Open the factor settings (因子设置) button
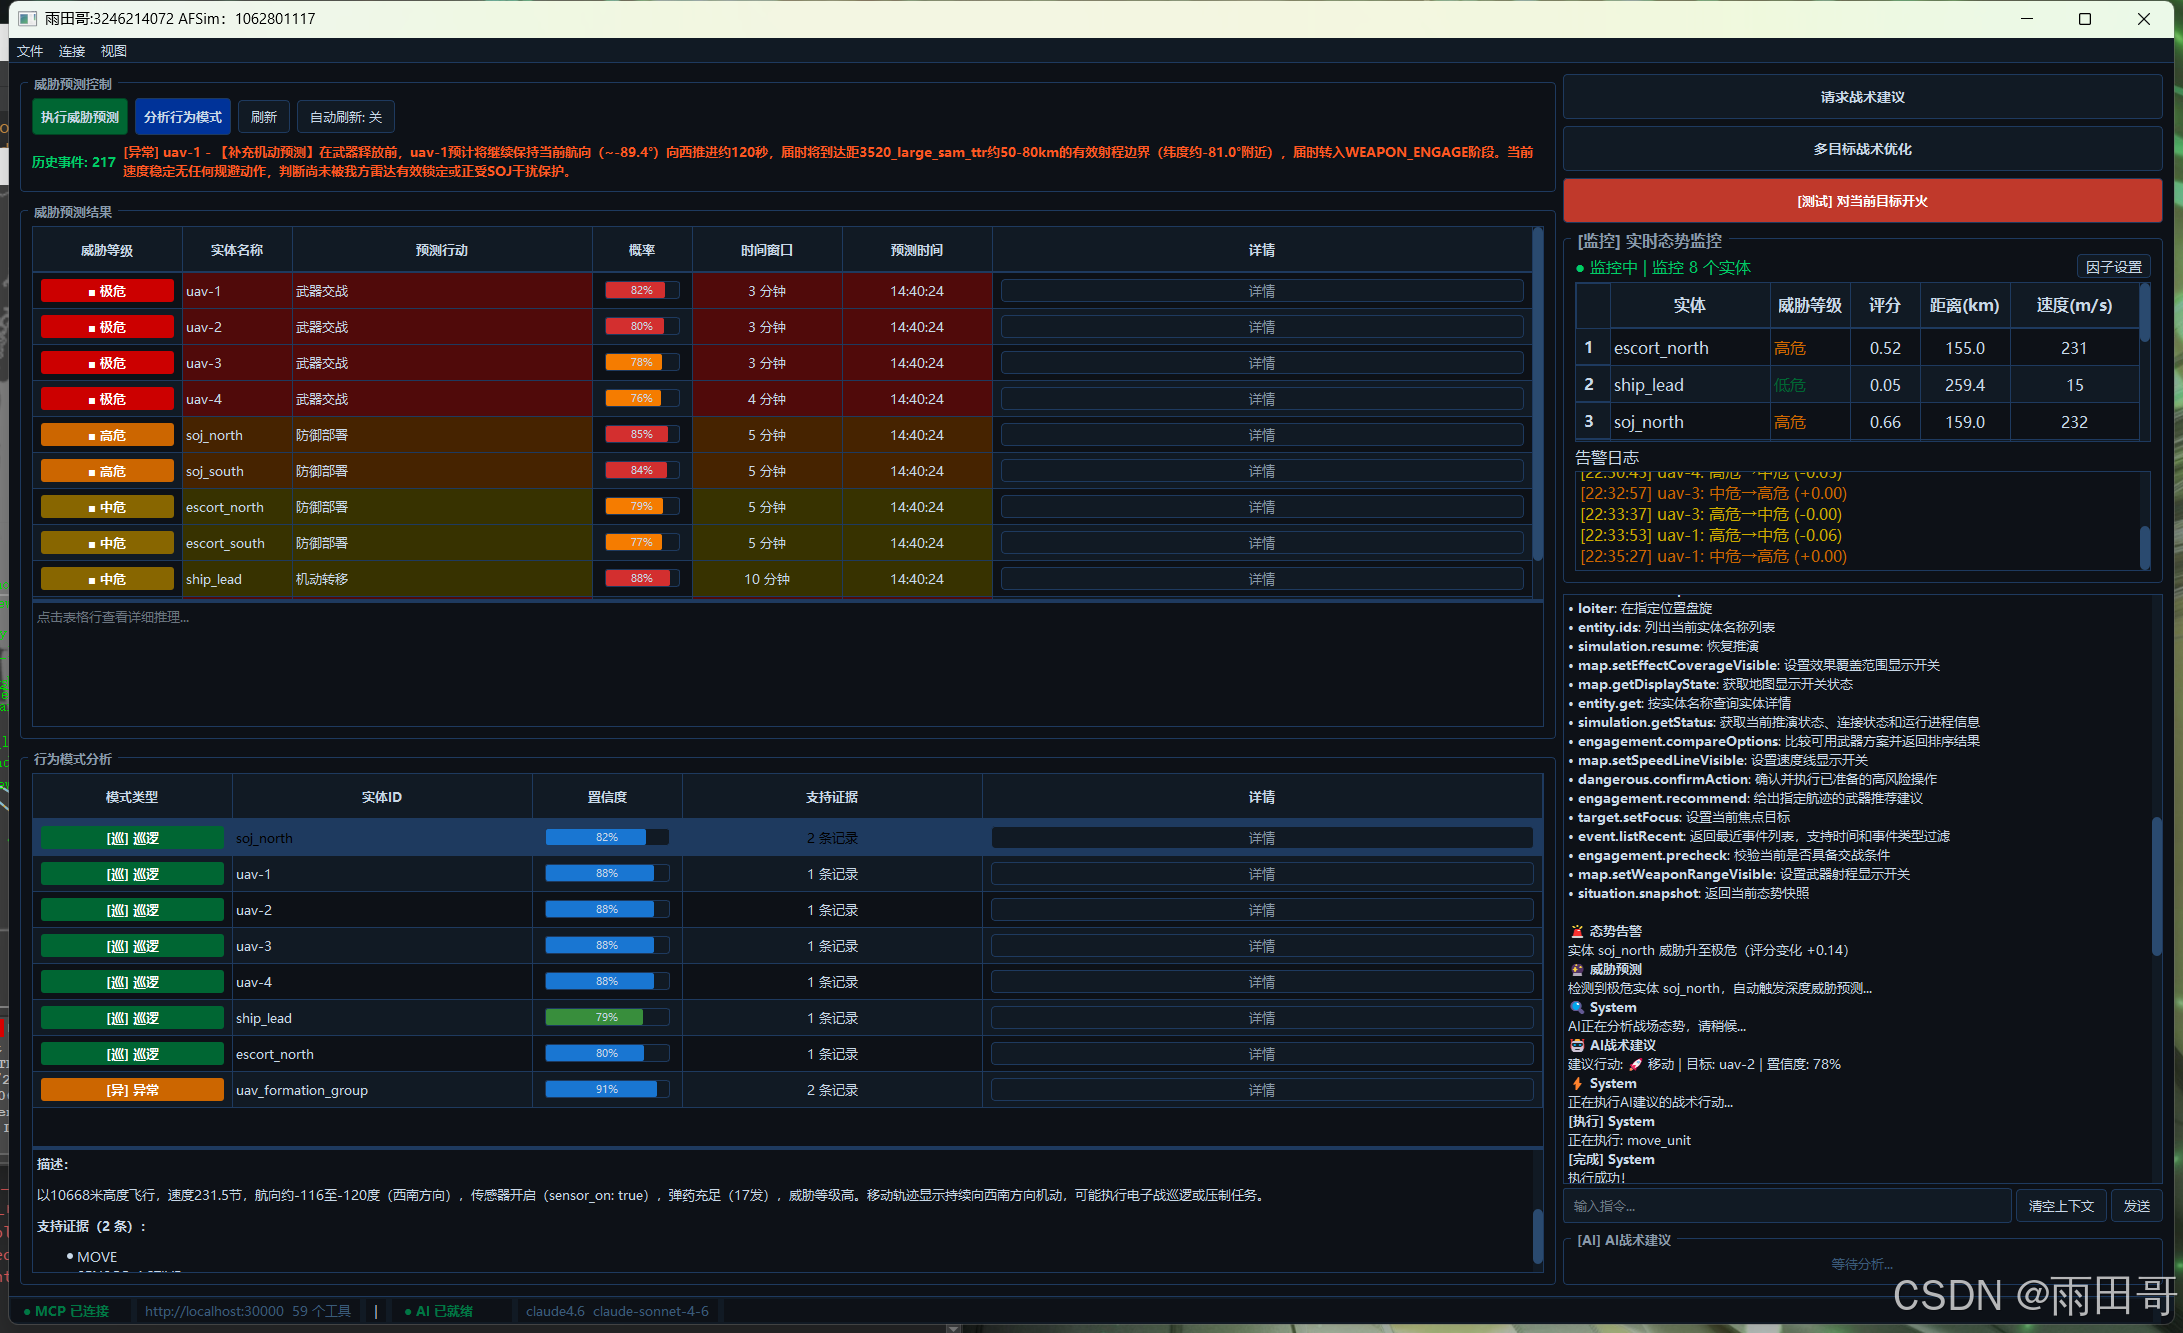Viewport: 2183px width, 1333px height. (2113, 267)
